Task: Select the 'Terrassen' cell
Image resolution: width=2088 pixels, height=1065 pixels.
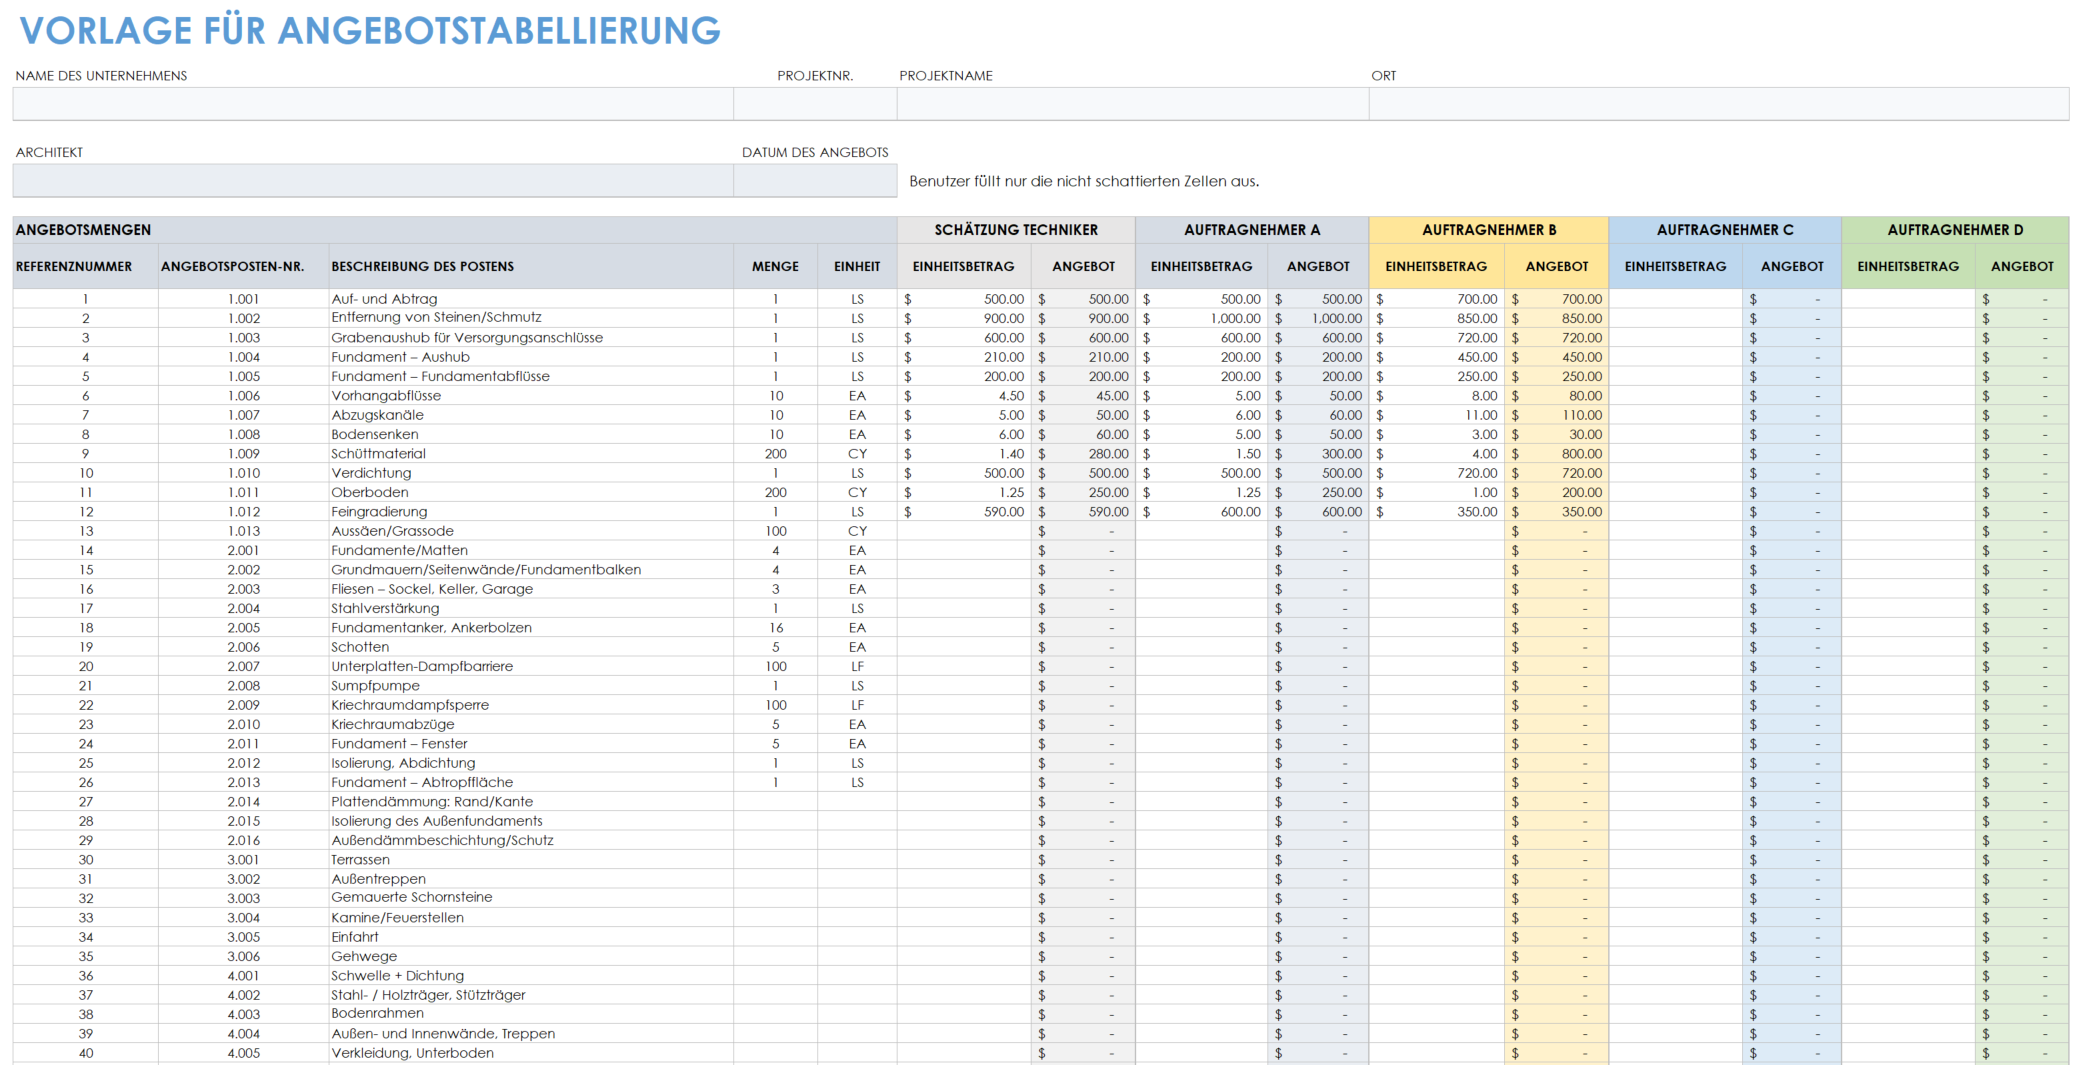Action: pyautogui.click(x=531, y=860)
